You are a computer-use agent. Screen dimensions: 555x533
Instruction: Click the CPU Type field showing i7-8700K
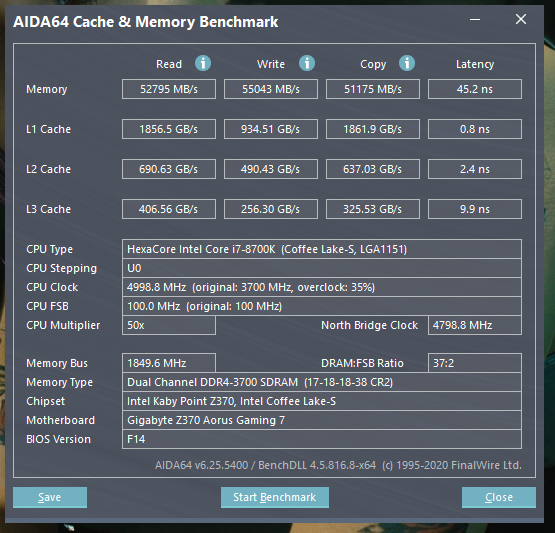click(322, 249)
